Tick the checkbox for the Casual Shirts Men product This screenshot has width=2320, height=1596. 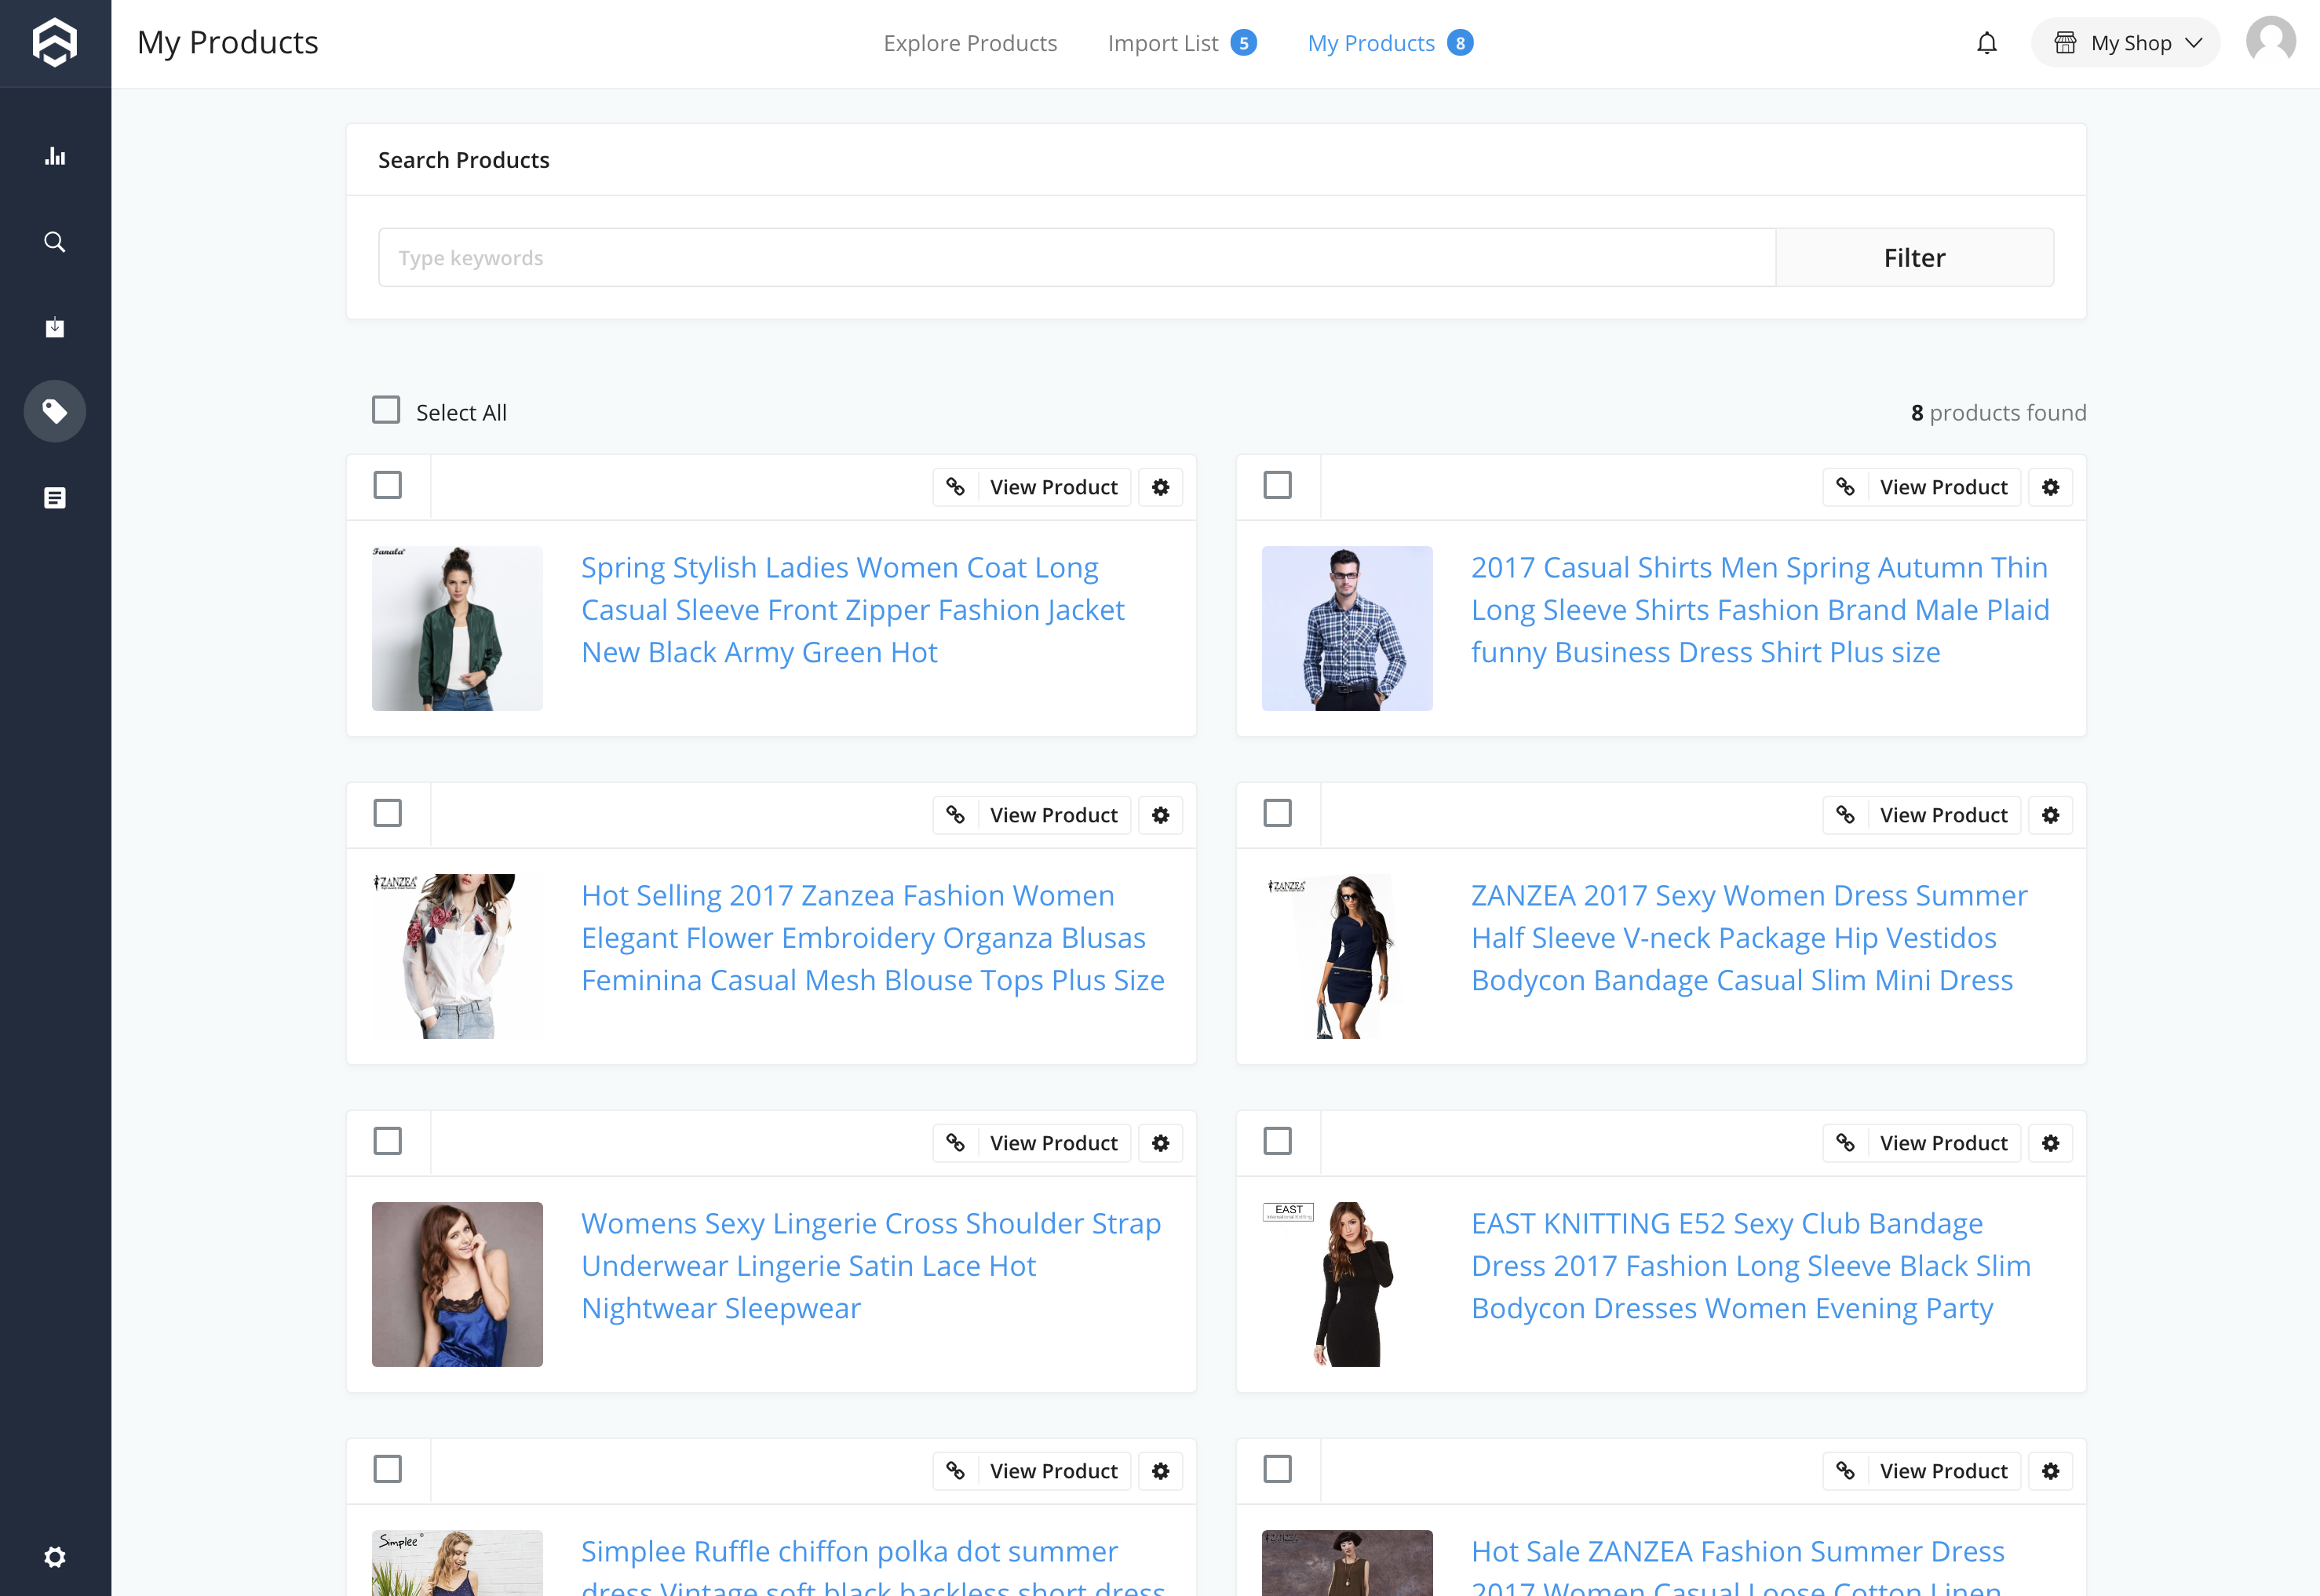(x=1277, y=485)
